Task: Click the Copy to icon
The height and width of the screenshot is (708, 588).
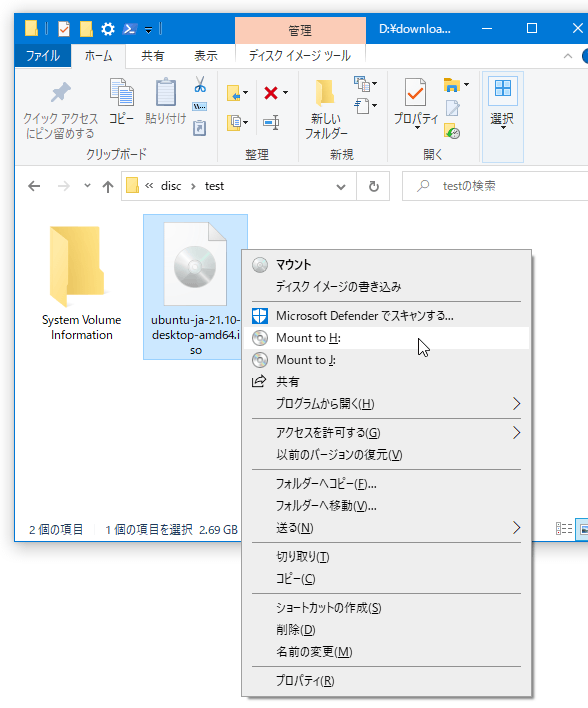Action: pyautogui.click(x=233, y=122)
